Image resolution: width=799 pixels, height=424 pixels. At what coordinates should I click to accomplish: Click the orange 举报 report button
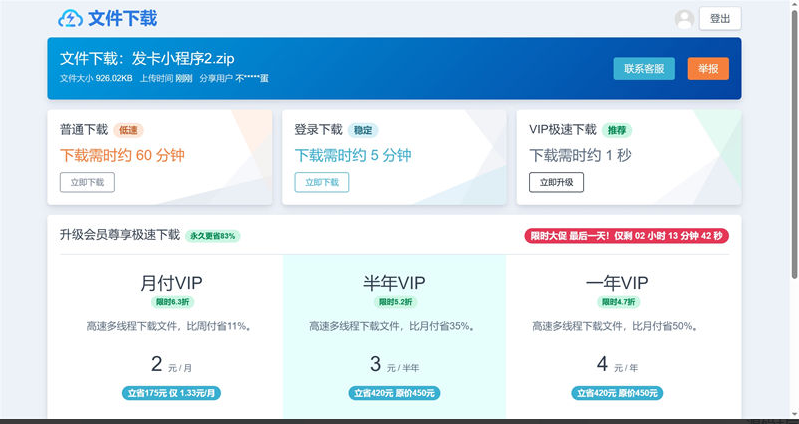[708, 69]
